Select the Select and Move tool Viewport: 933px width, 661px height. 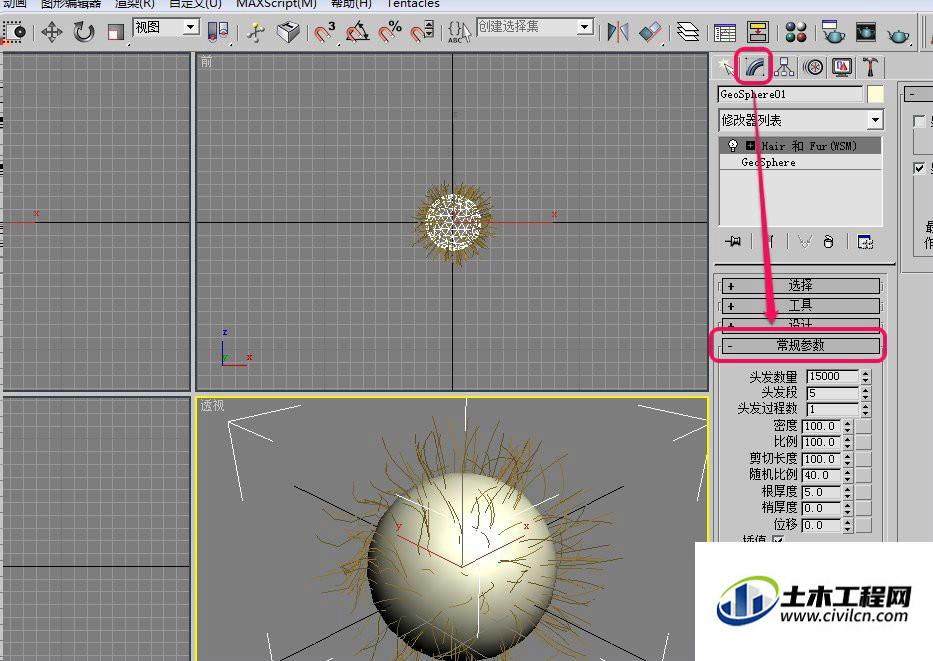52,32
